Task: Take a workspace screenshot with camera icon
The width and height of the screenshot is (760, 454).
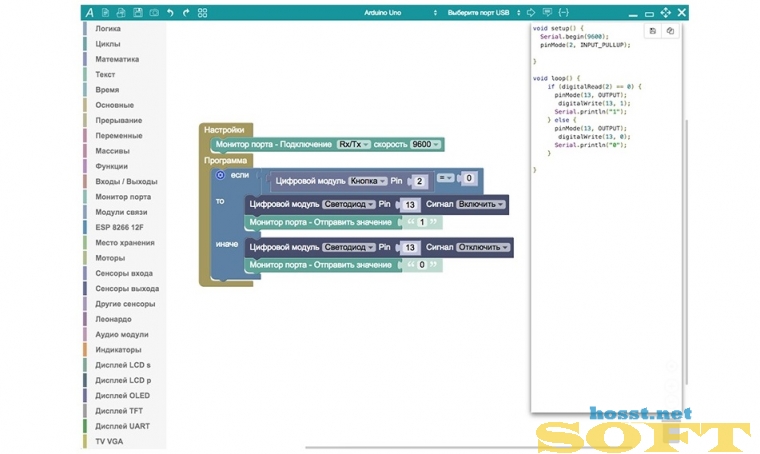Action: click(x=154, y=13)
